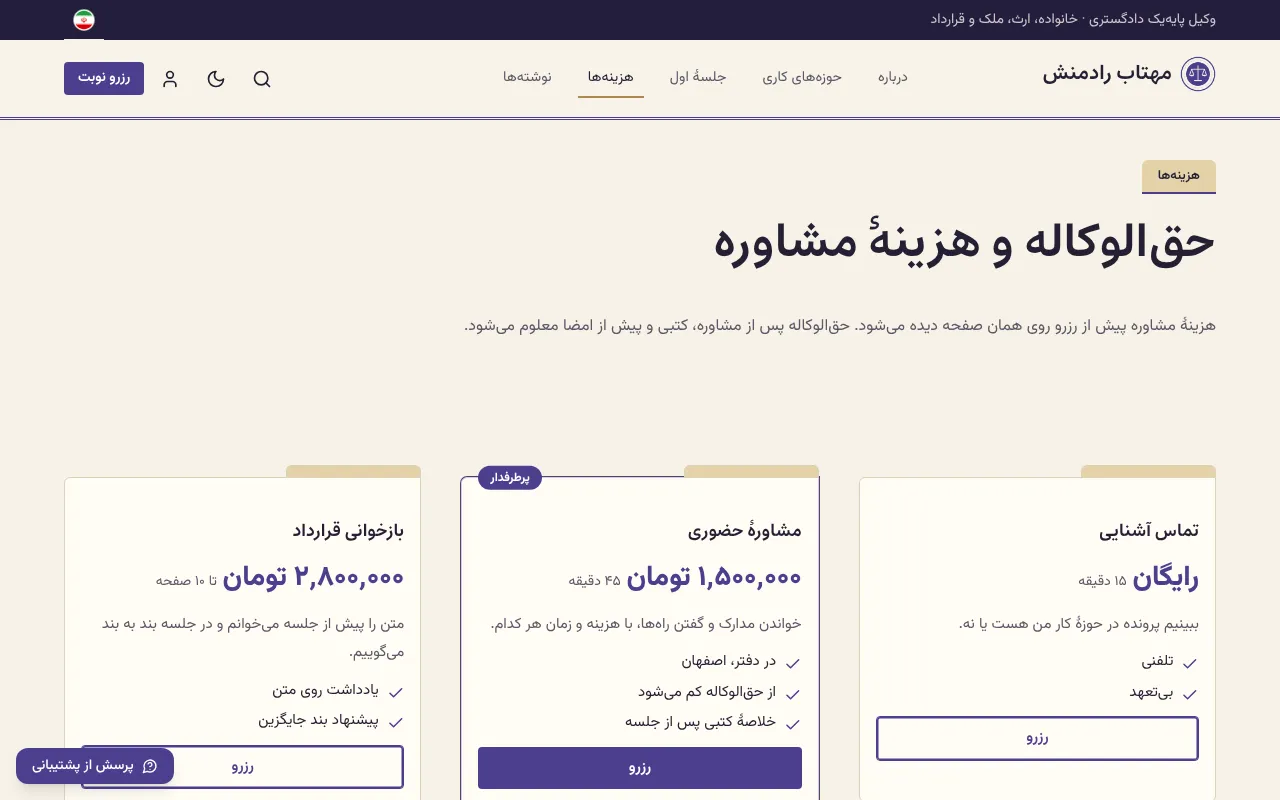Open the حوزه‌های کاری menu item

(802, 77)
